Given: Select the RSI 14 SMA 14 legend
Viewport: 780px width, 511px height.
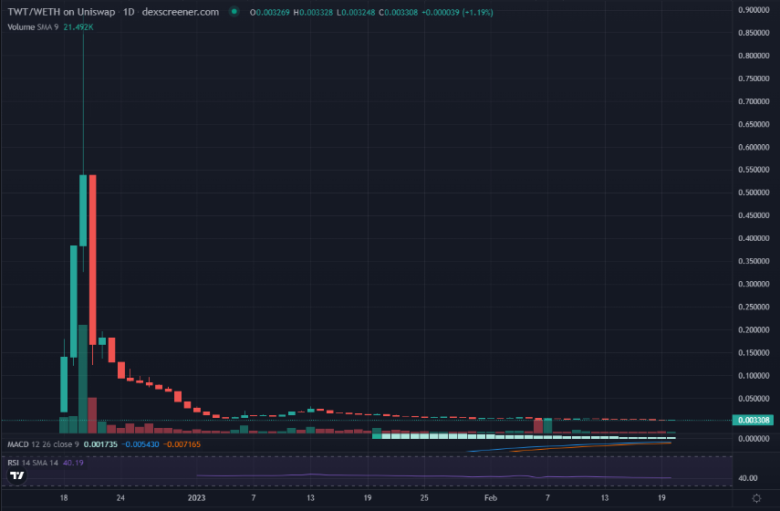Looking at the screenshot, I should pos(32,462).
